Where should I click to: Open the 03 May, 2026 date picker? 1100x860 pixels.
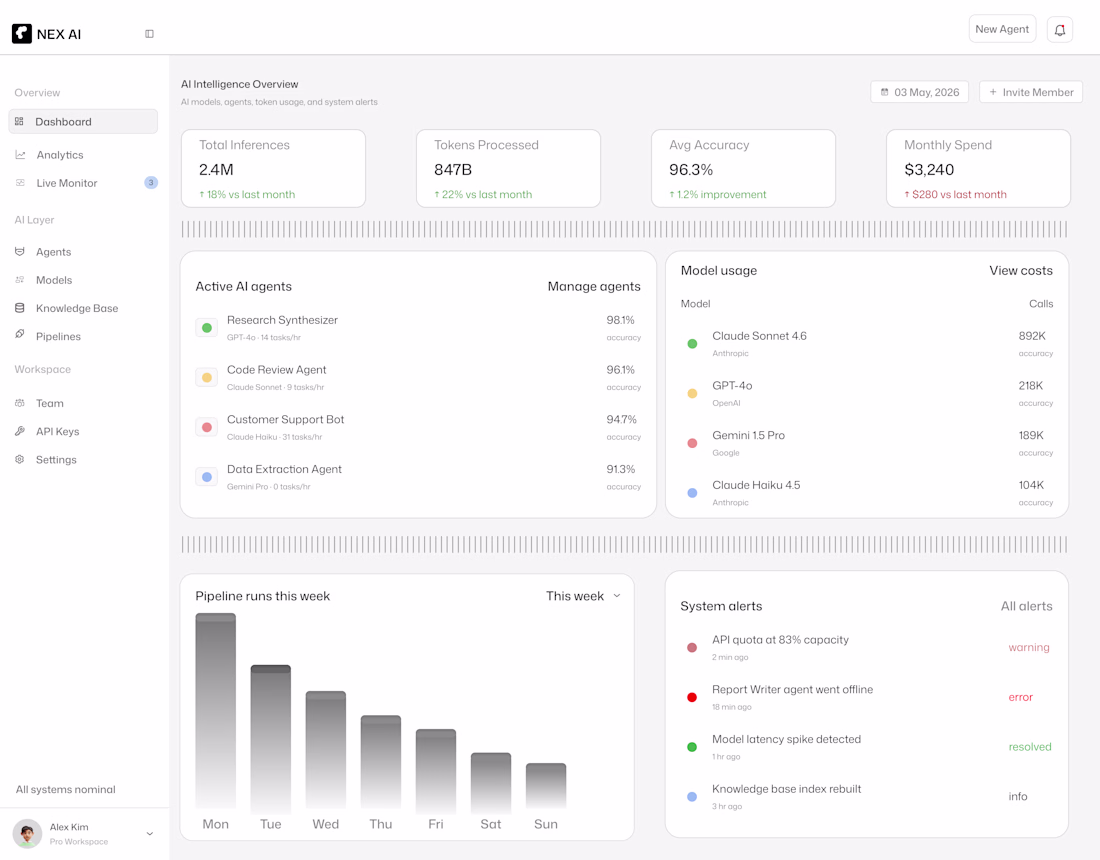pyautogui.click(x=920, y=92)
